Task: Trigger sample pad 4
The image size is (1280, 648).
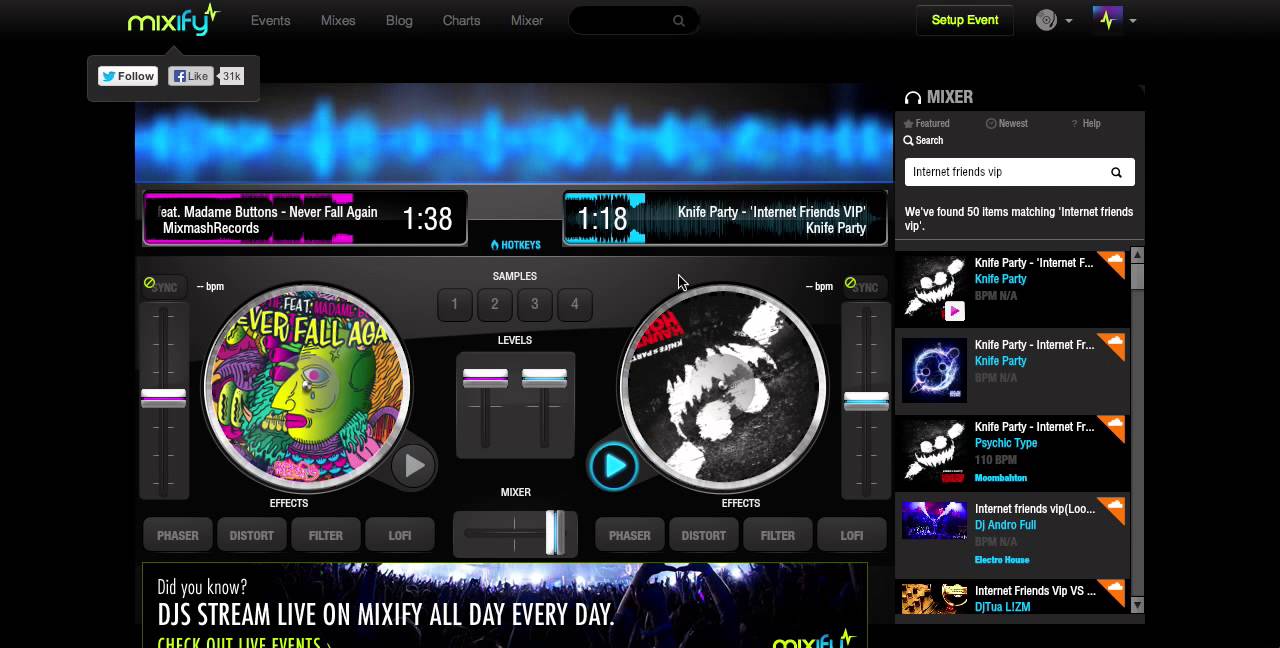Action: click(574, 304)
